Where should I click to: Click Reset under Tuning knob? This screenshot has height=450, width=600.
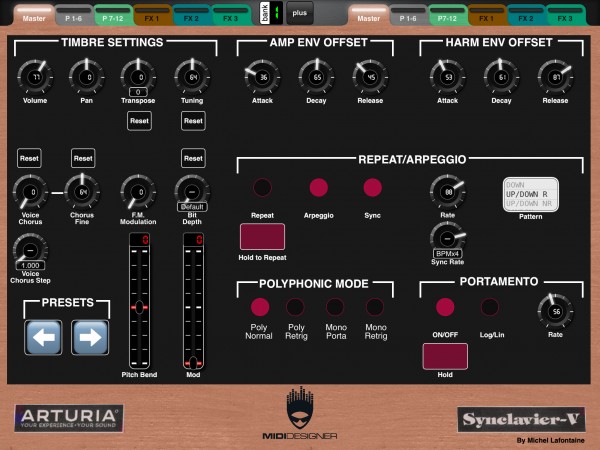point(193,121)
